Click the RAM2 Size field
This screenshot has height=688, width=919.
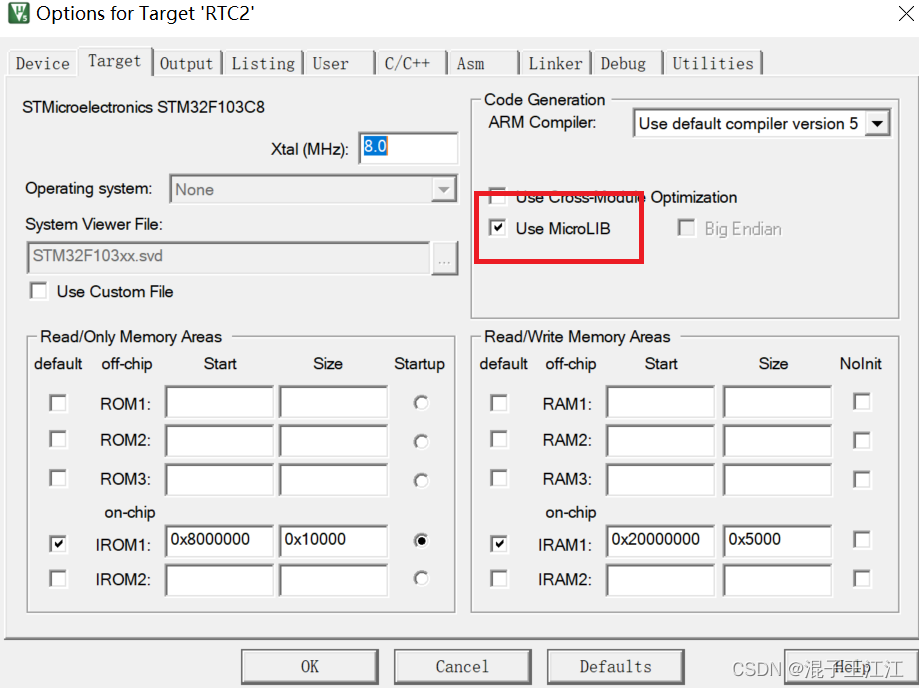tap(777, 441)
